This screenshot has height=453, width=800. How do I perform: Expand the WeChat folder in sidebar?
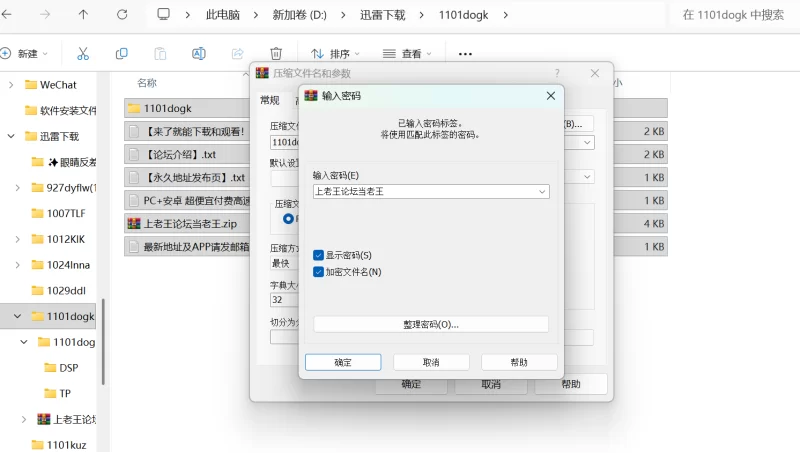12,85
